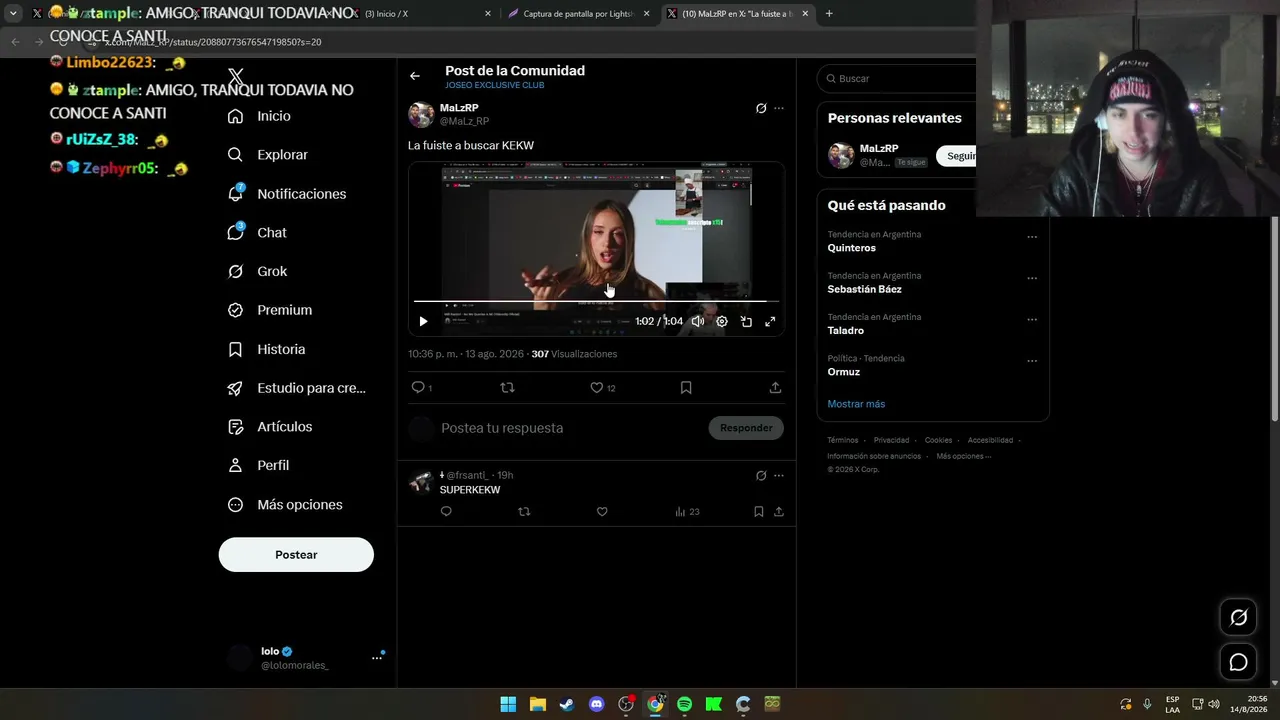Expand Más opciones in the sidebar
Viewport: 1280px width, 720px height.
click(285, 505)
